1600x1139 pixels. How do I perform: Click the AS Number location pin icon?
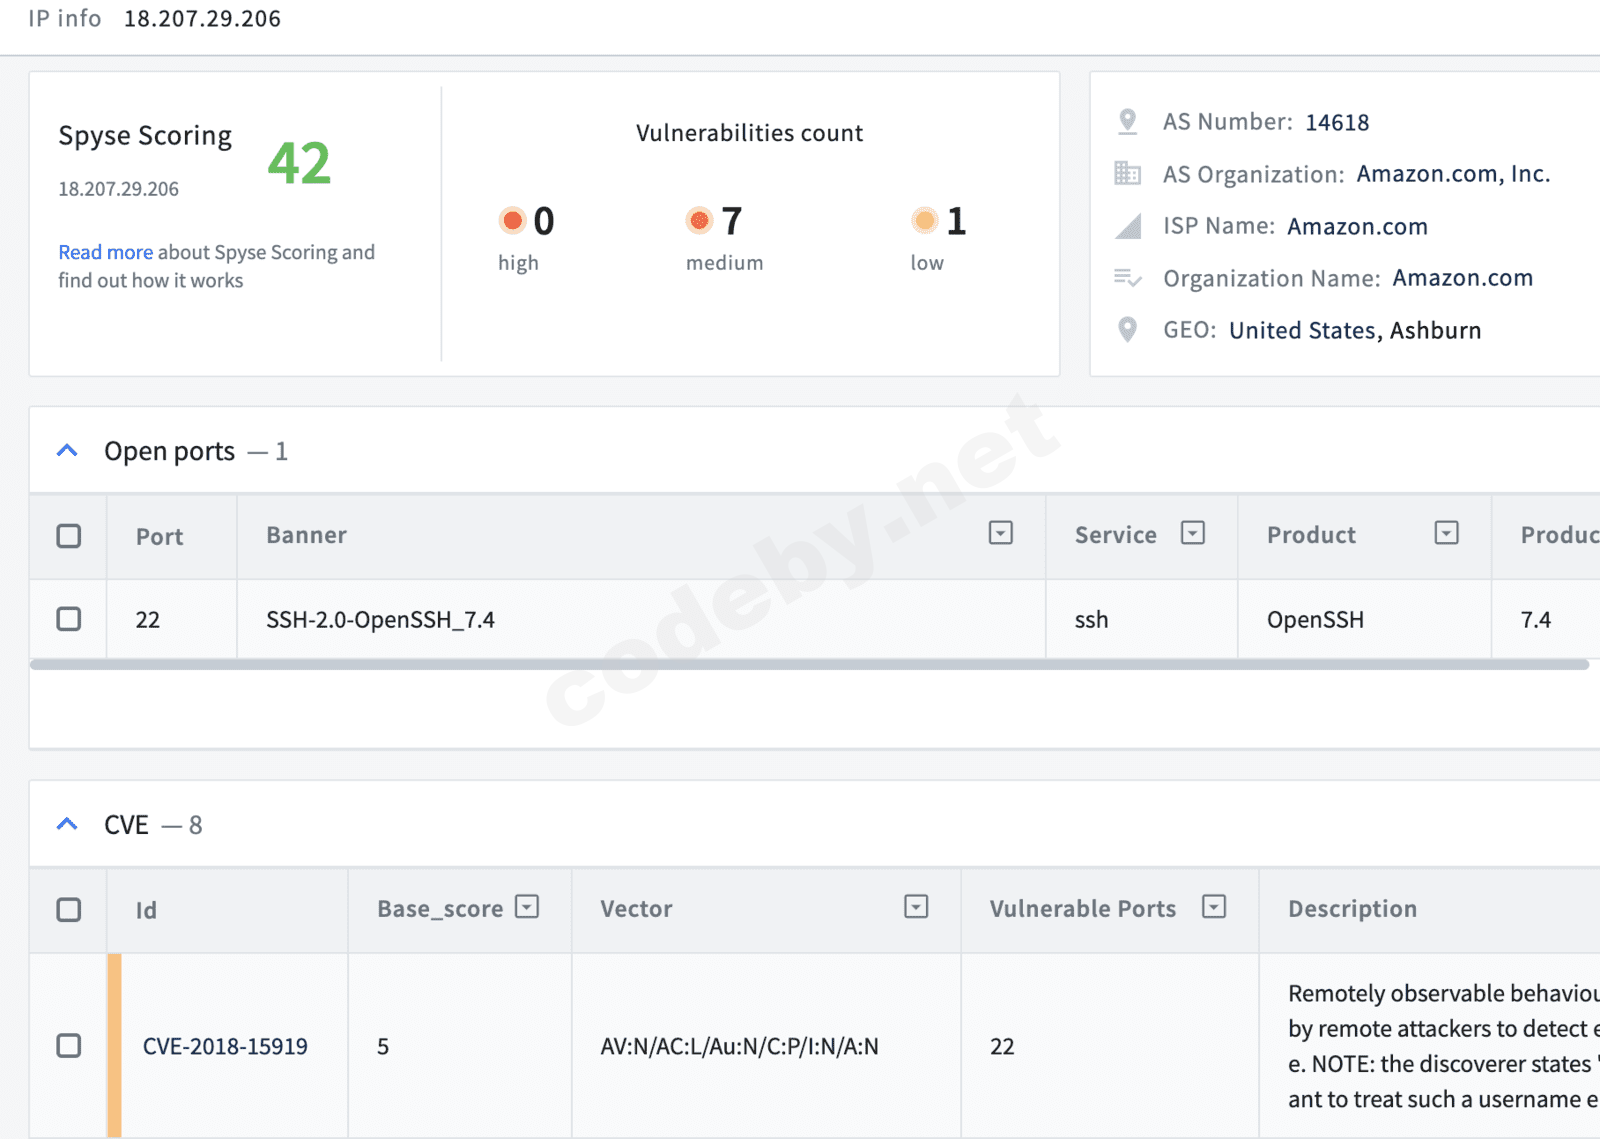[1127, 122]
